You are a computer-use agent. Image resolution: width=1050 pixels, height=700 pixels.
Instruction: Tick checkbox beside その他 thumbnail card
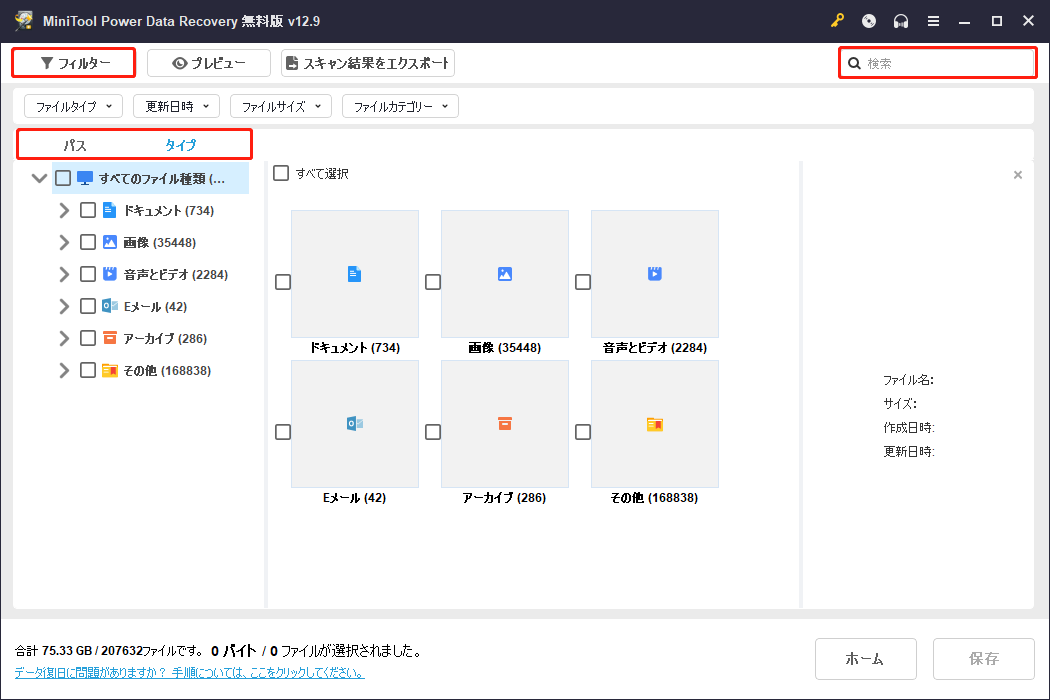[583, 432]
